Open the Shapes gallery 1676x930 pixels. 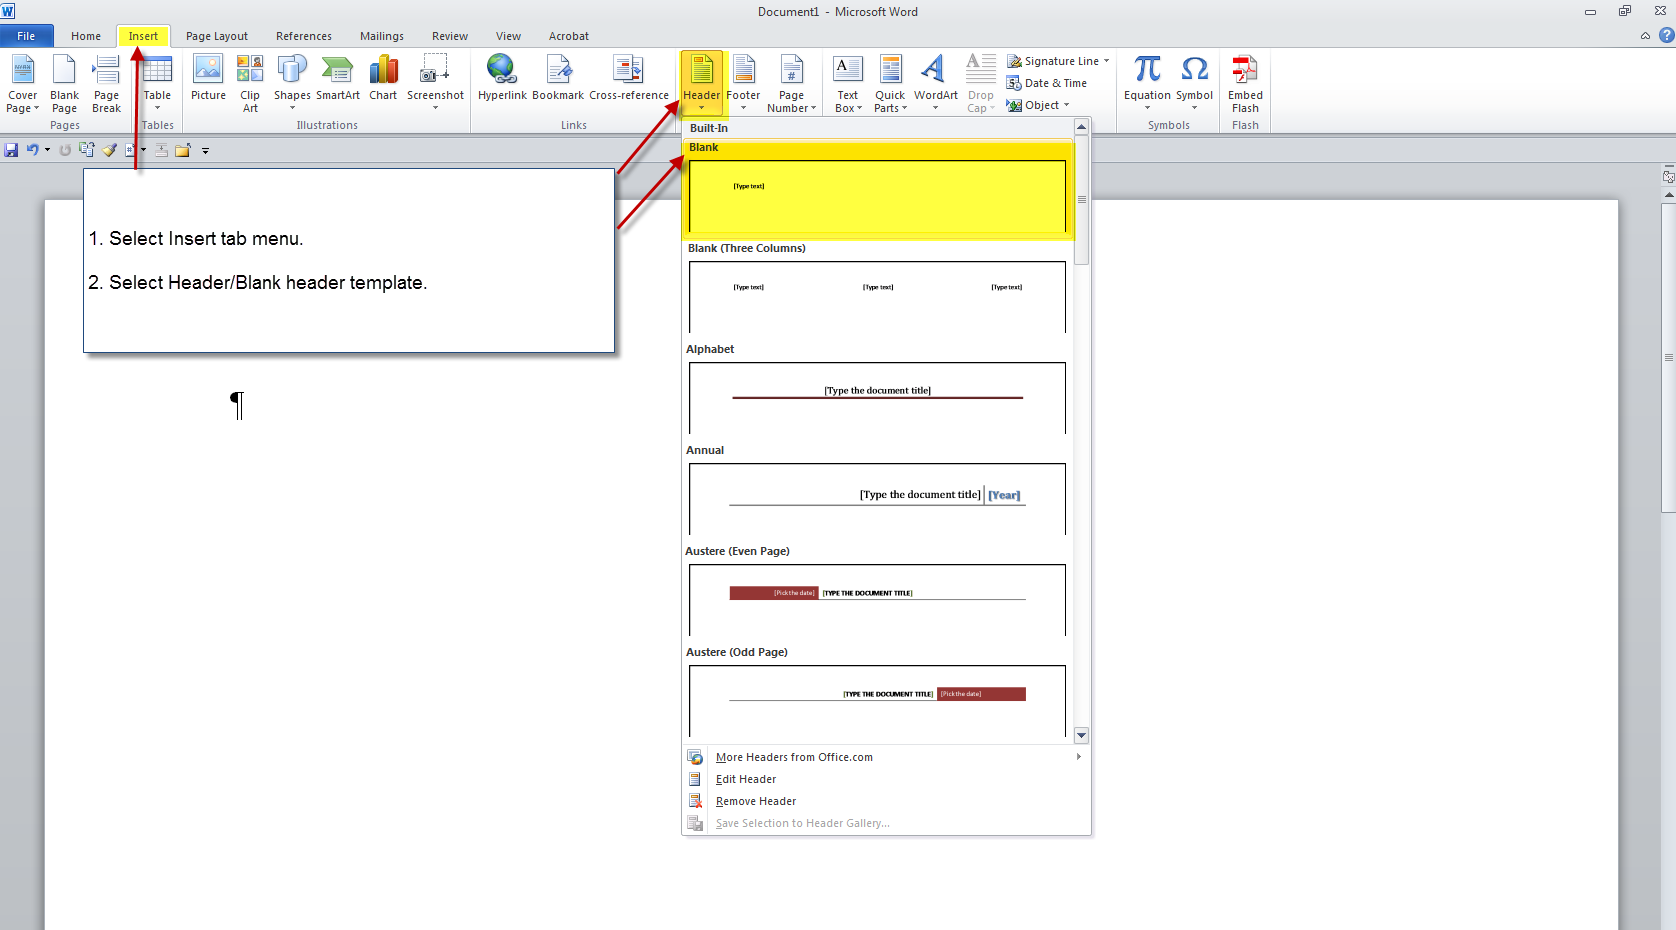(292, 84)
